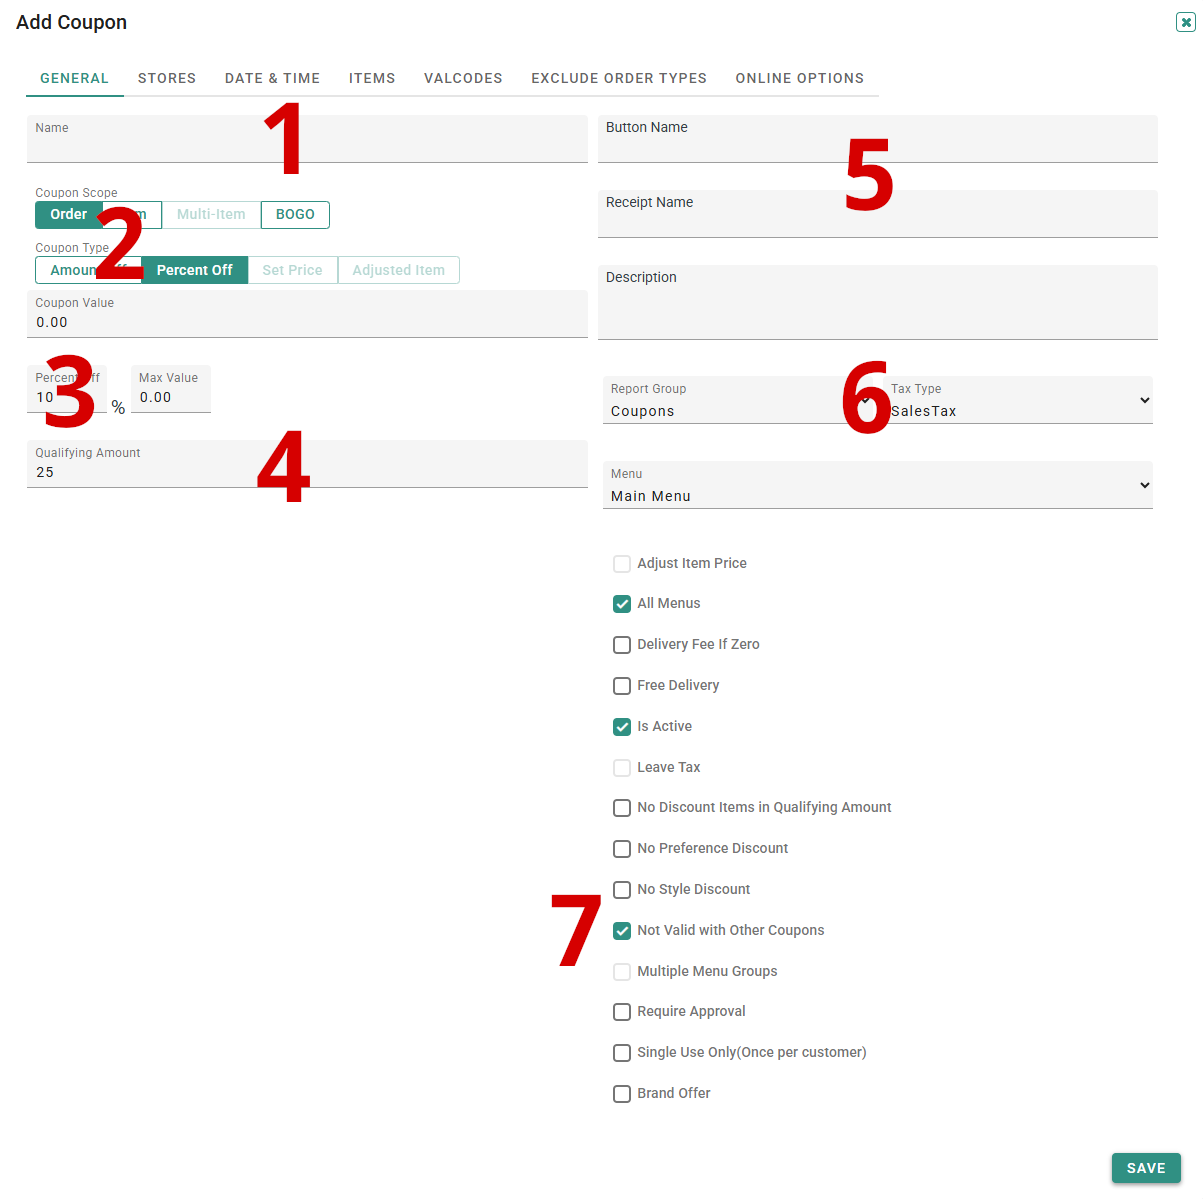Viewport: 1203px width, 1200px height.
Task: Click the coupon Name field
Action: (307, 139)
